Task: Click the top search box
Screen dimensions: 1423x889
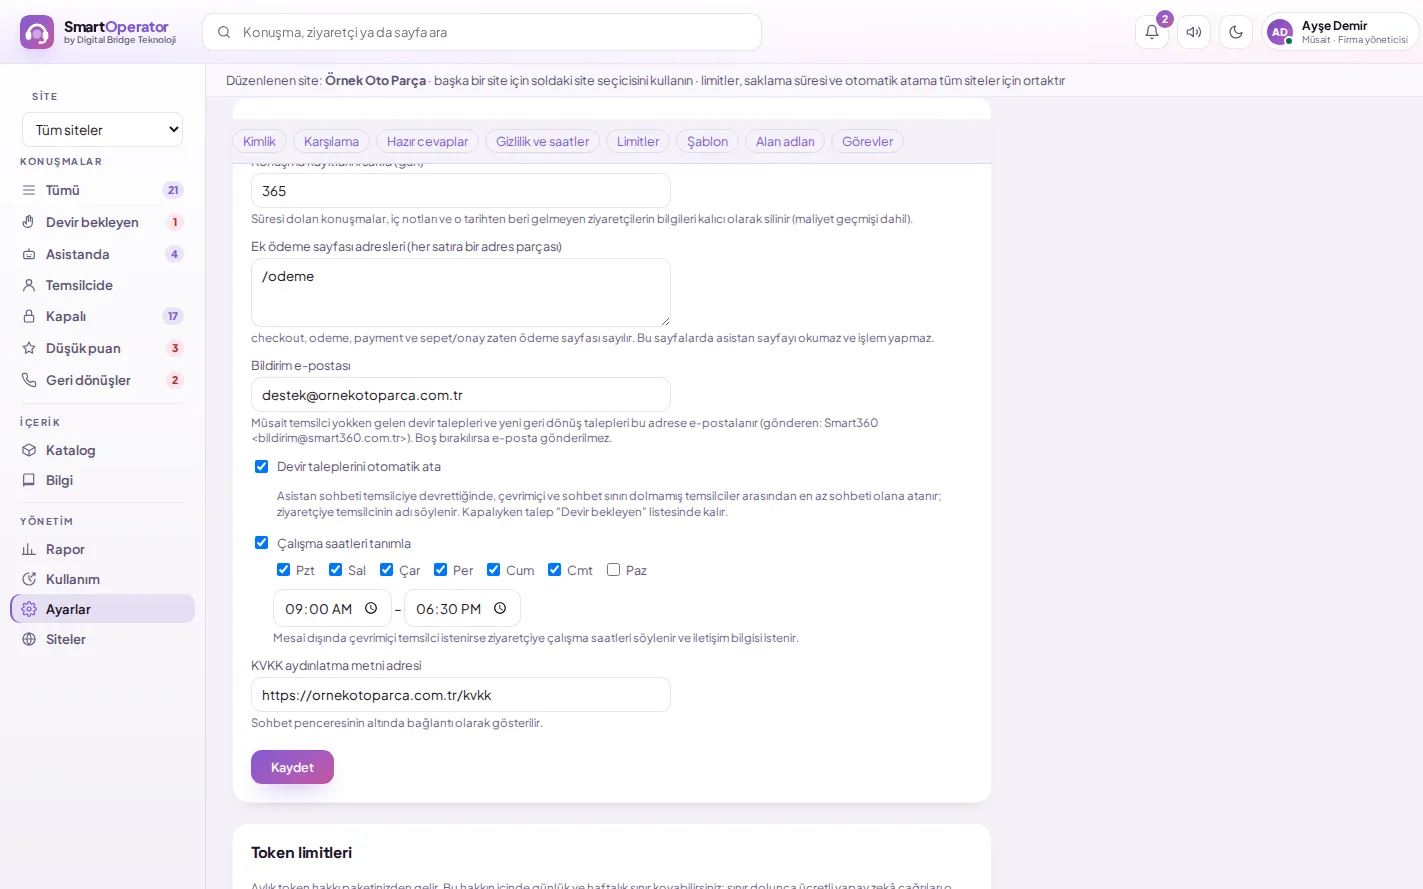Action: click(482, 32)
